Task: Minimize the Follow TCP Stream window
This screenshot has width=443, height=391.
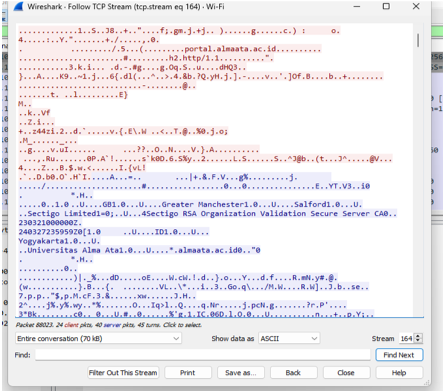Action: pos(357,6)
